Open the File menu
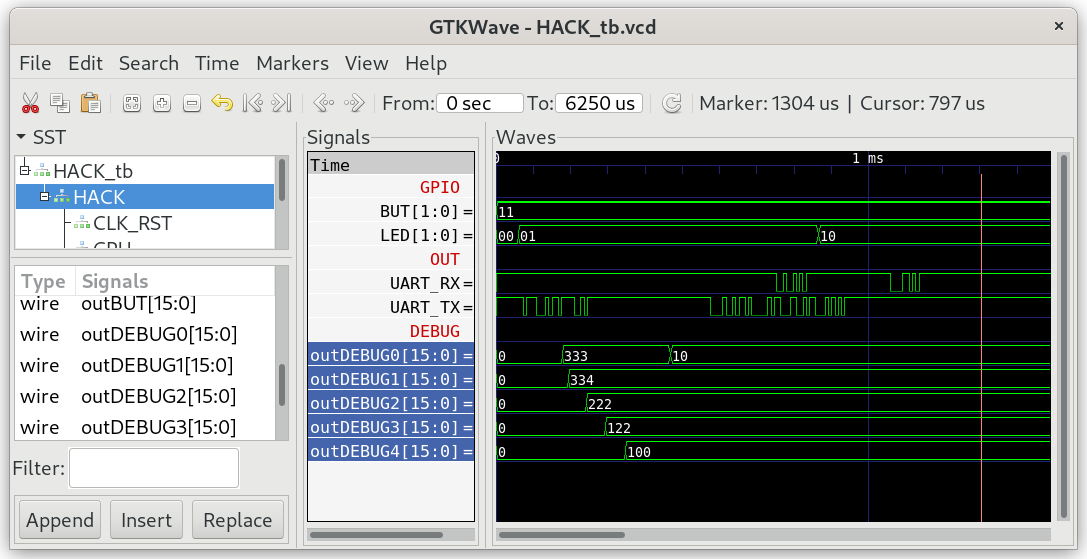This screenshot has width=1087, height=559. click(35, 63)
